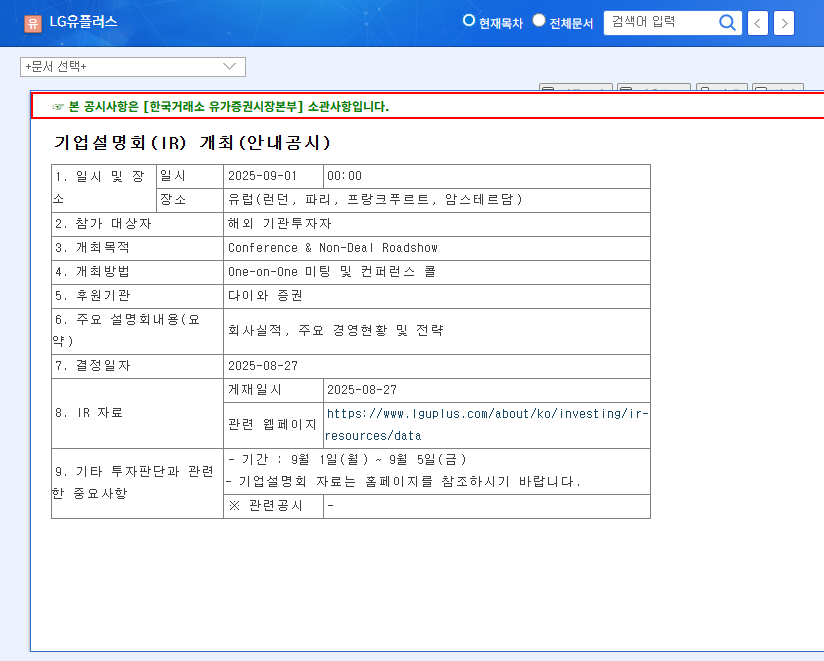Click the 7. 결정일자 label
Screen dimensions: 824x661
[x=138, y=366]
